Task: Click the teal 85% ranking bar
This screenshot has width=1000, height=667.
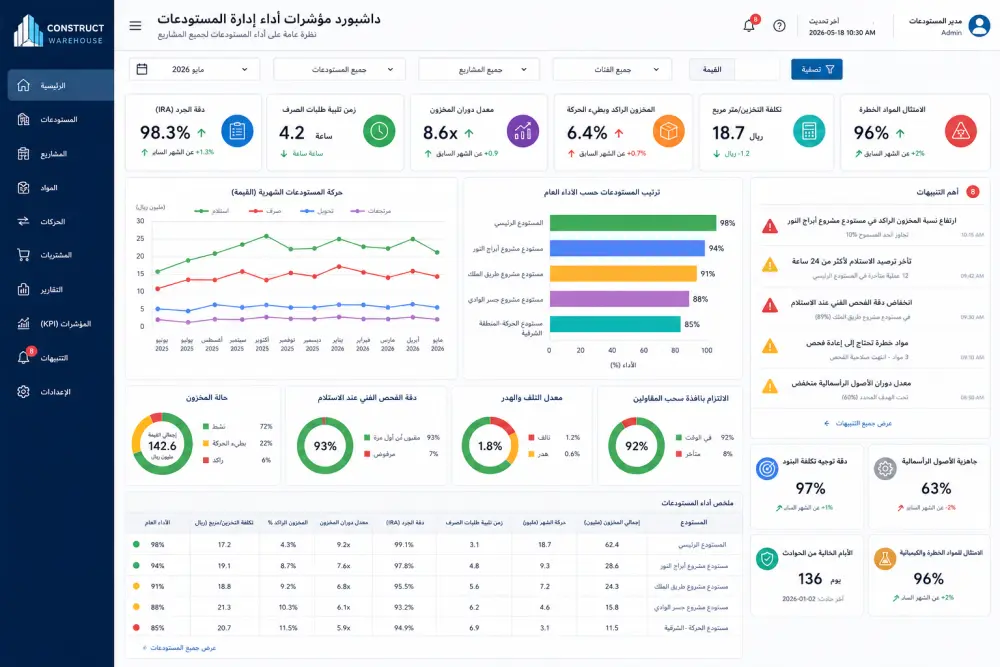Action: tap(615, 324)
